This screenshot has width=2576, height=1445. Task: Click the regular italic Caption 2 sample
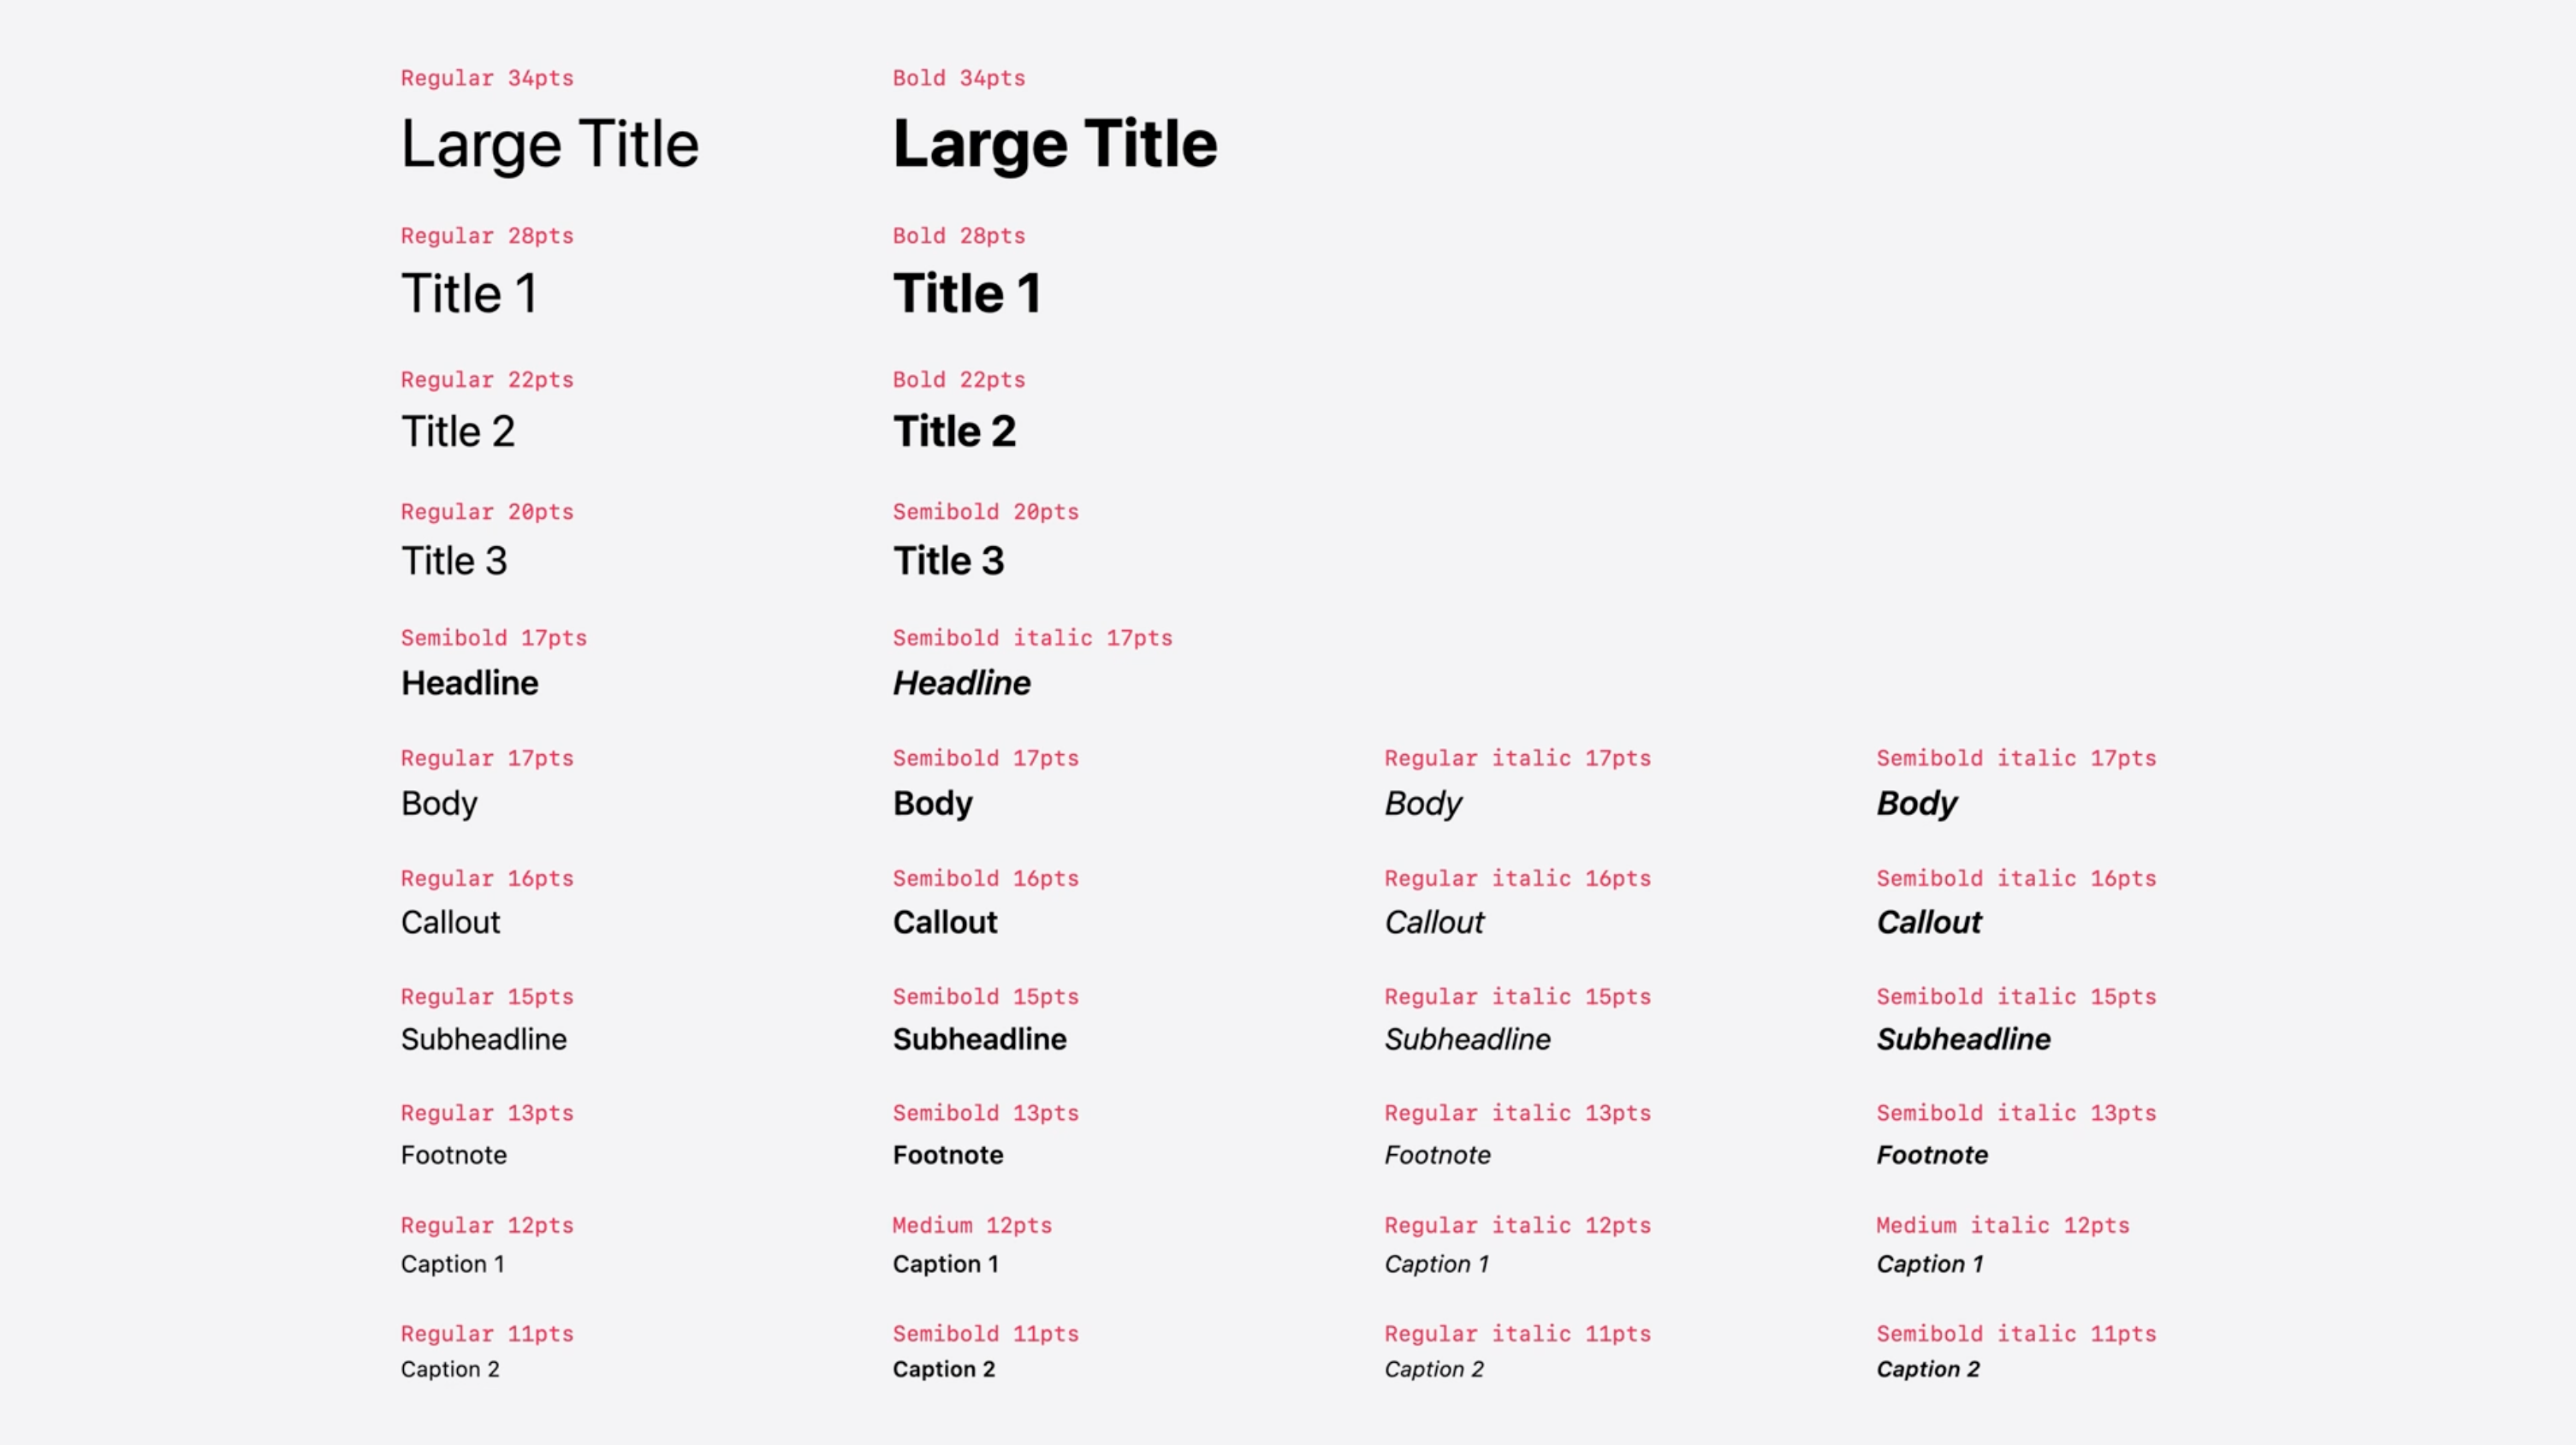[1433, 1369]
